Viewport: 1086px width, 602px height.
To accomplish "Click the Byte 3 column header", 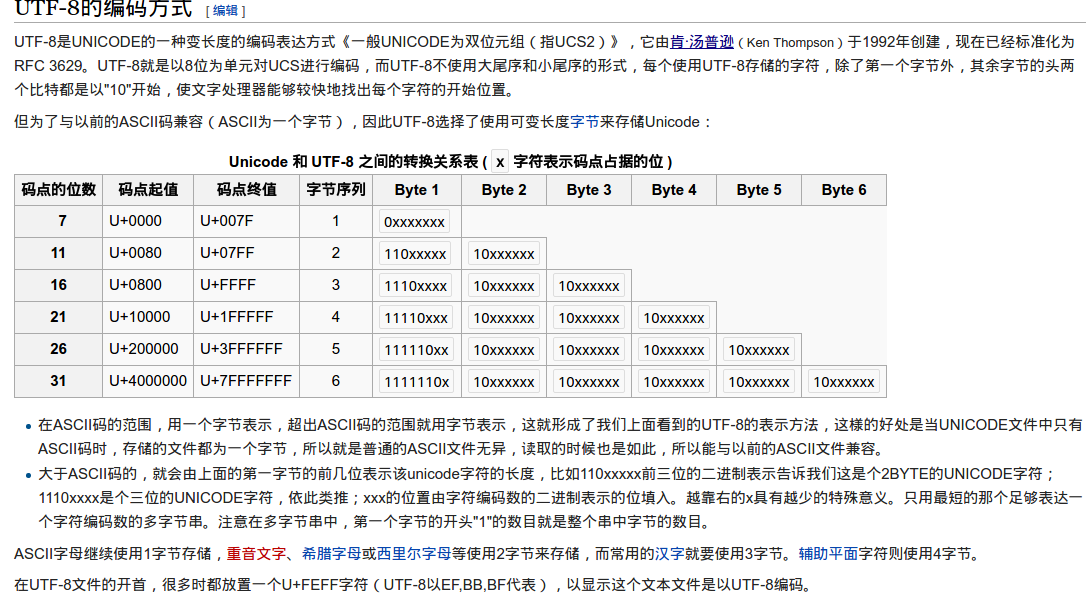I will point(589,190).
